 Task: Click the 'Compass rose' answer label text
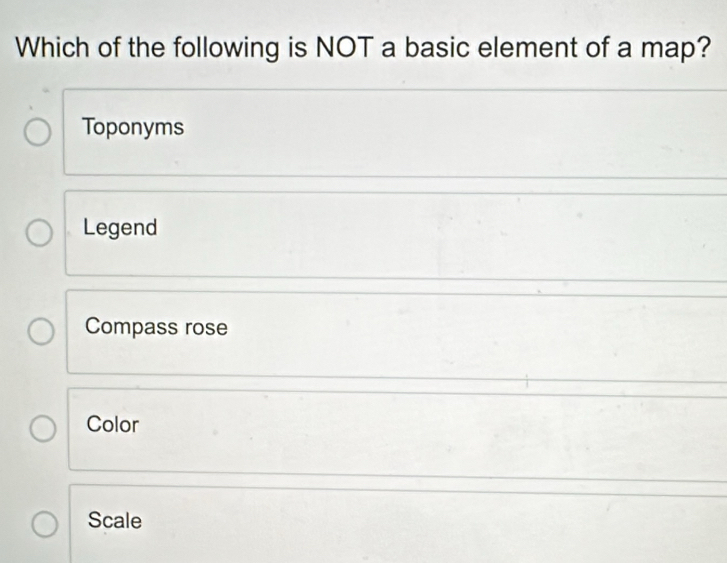157,327
